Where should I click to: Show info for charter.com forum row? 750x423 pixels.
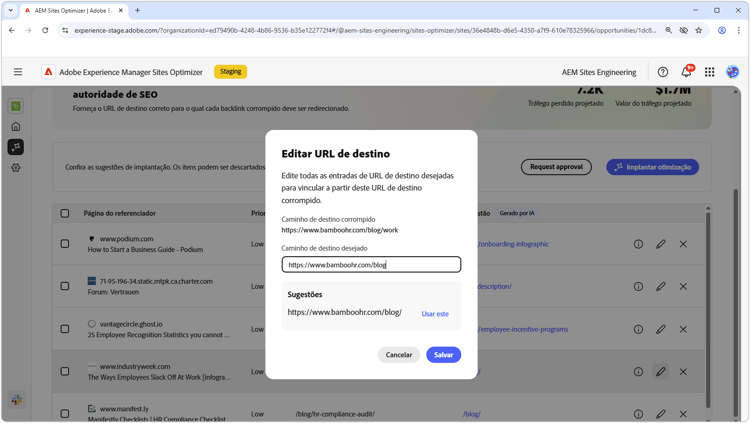click(638, 286)
